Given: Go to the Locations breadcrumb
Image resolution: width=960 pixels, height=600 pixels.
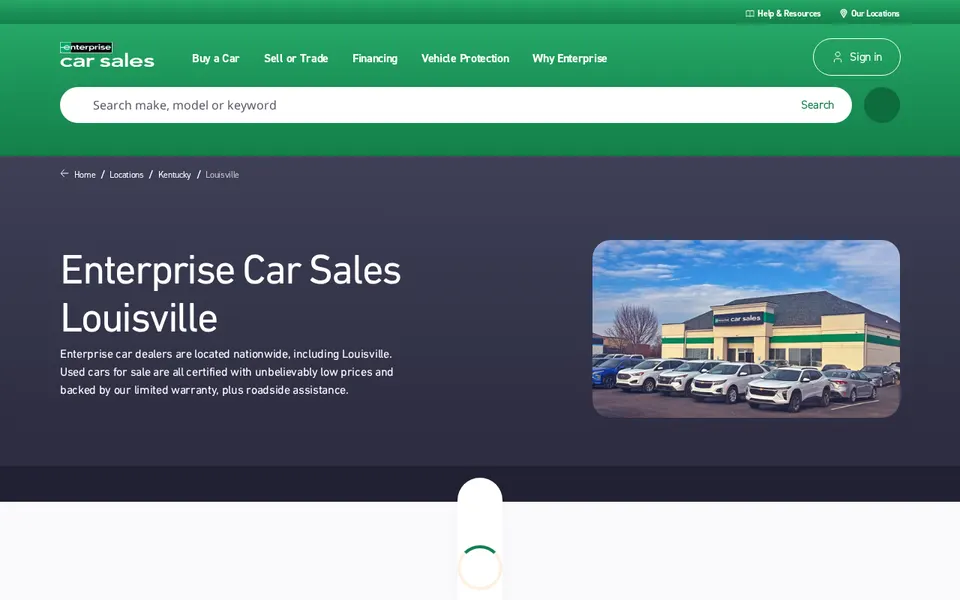Looking at the screenshot, I should tap(126, 174).
